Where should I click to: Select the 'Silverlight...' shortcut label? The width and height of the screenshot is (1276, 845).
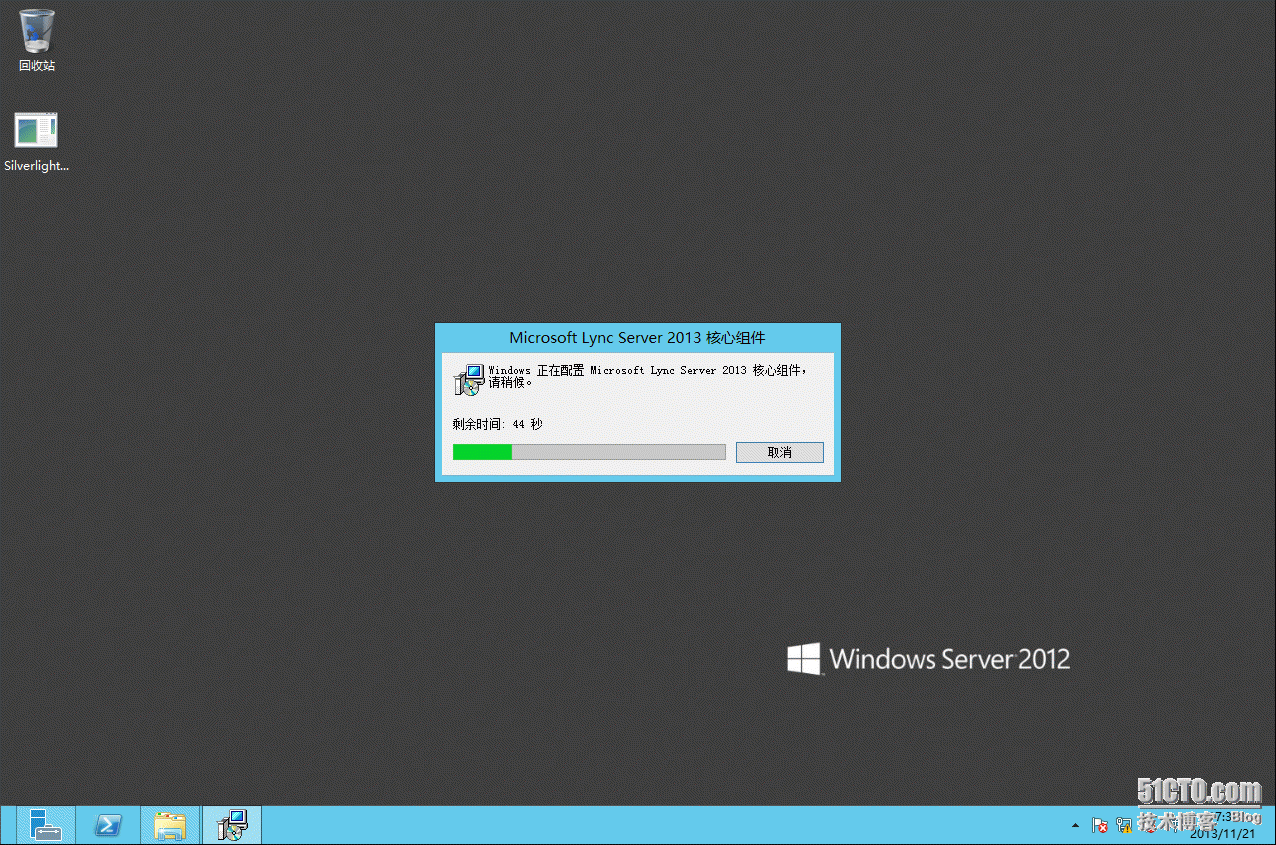tap(37, 166)
